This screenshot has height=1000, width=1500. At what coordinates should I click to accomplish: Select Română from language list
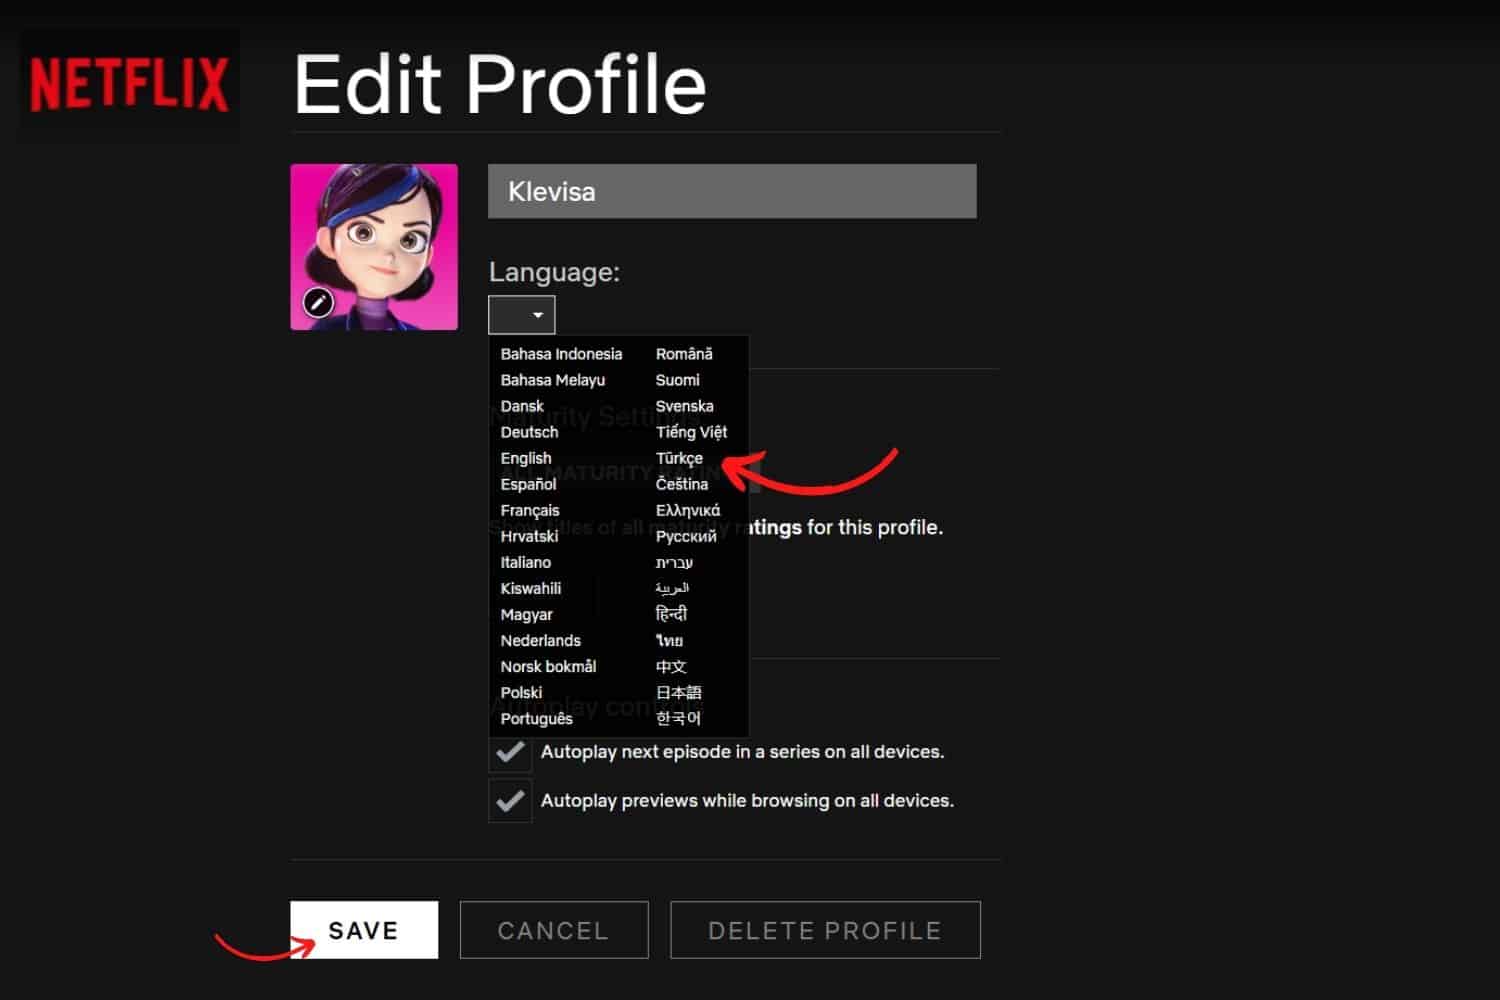click(684, 354)
